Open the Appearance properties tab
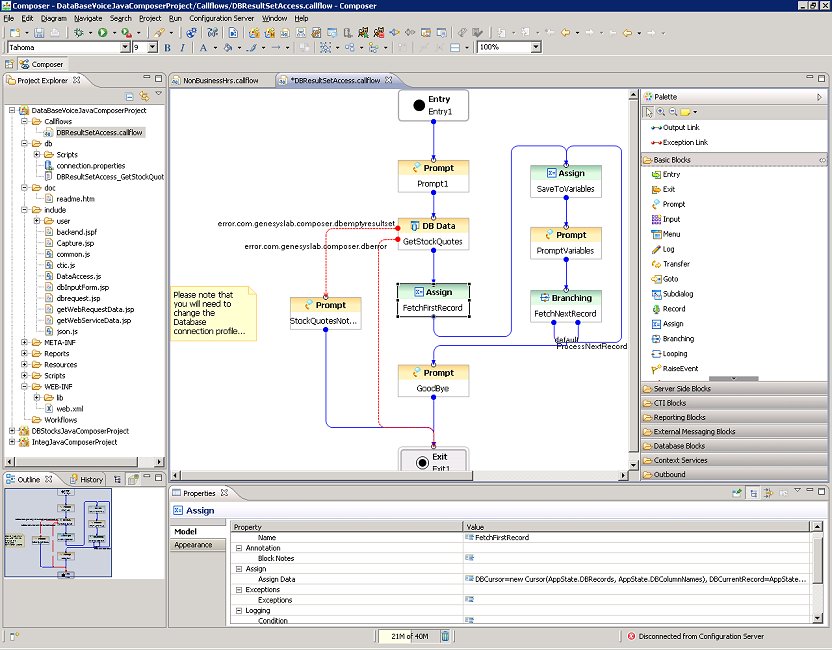 (193, 545)
